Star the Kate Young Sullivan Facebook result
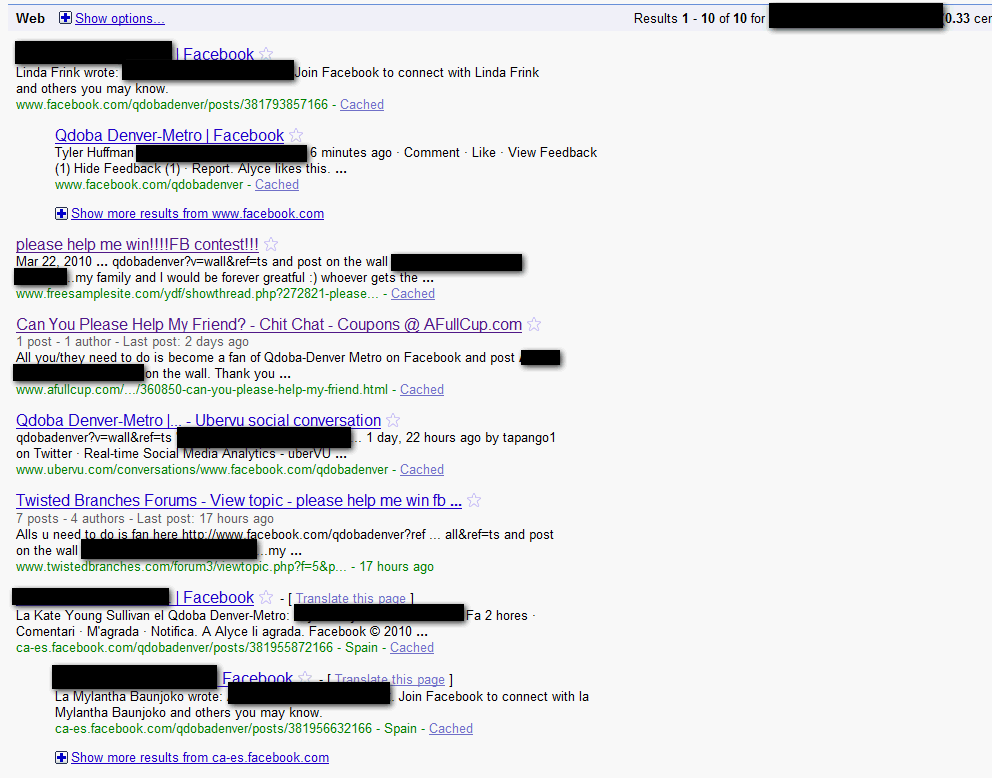This screenshot has width=992, height=778. tap(266, 597)
